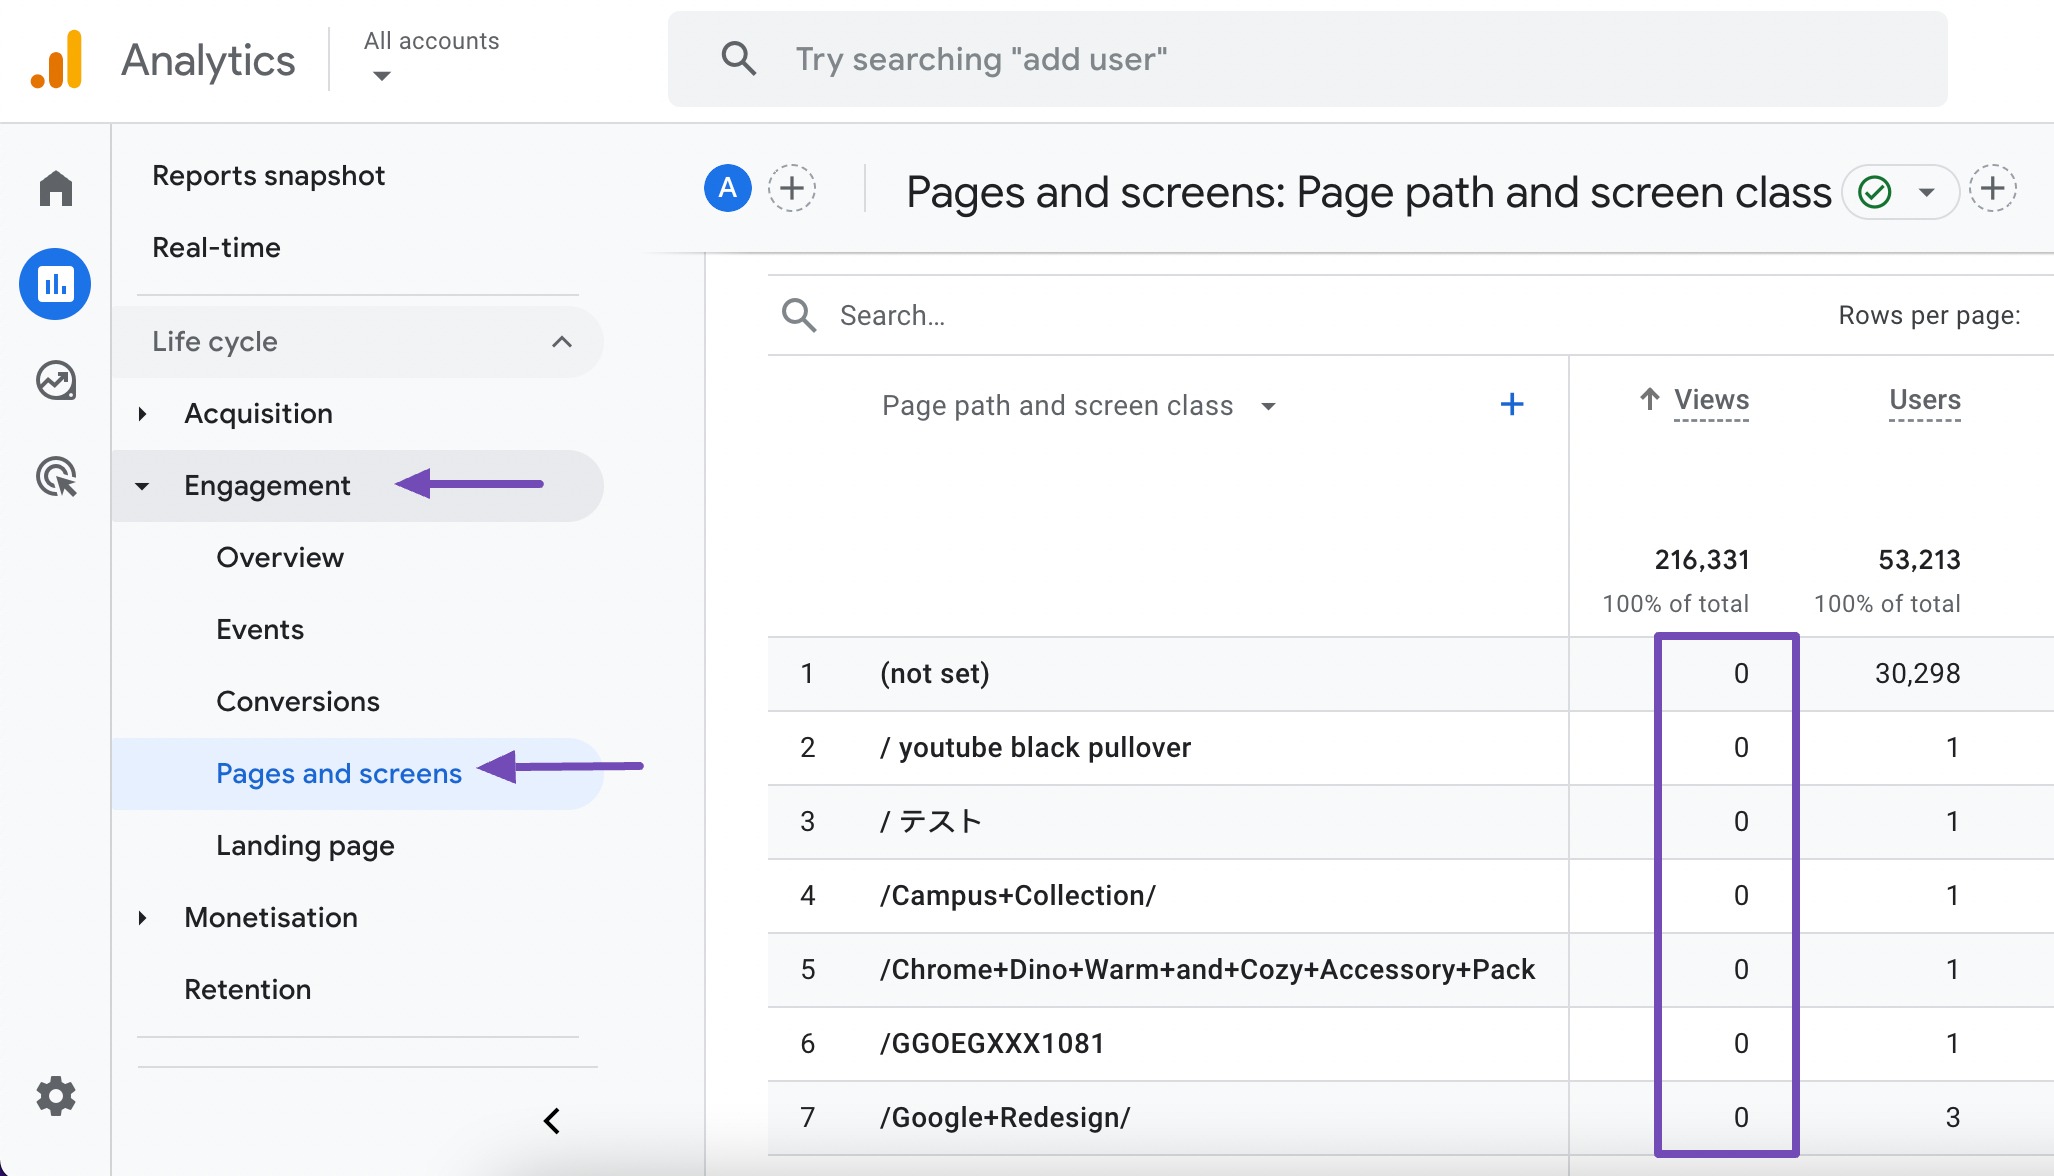
Task: Open the Home icon in the left rail
Action: click(55, 188)
